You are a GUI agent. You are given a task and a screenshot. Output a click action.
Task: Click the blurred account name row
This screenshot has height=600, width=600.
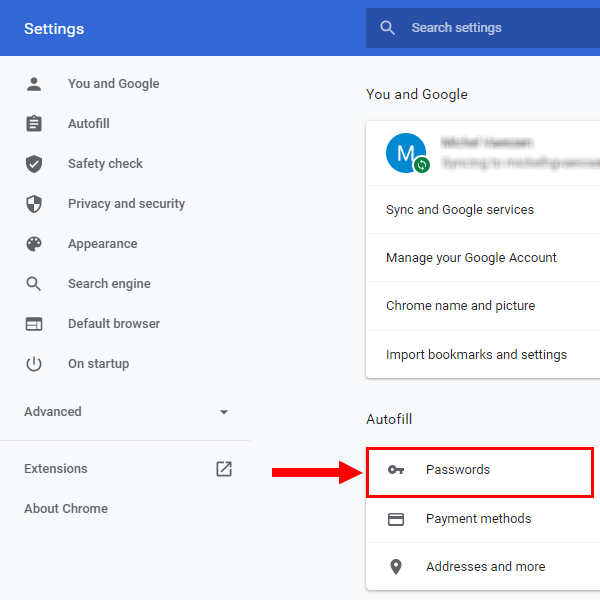483,153
